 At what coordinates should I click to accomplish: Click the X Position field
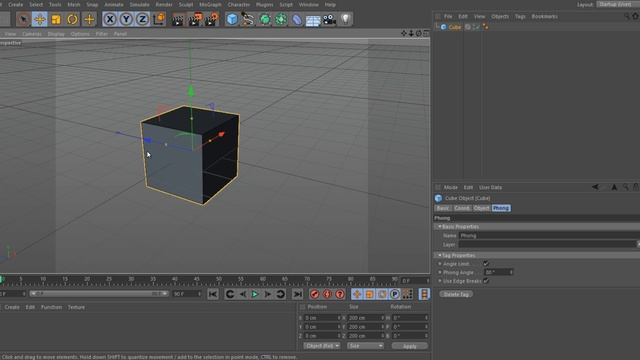(x=322, y=318)
